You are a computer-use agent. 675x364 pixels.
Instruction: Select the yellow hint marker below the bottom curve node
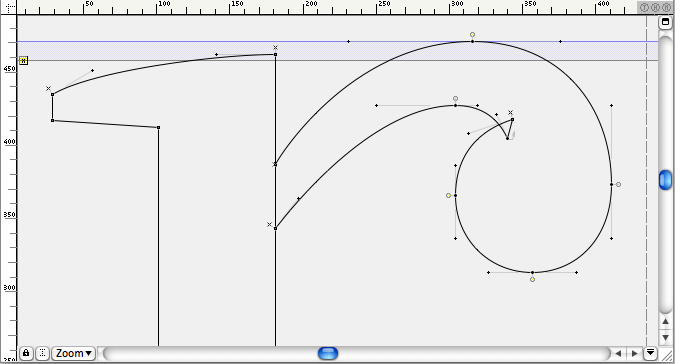533,280
